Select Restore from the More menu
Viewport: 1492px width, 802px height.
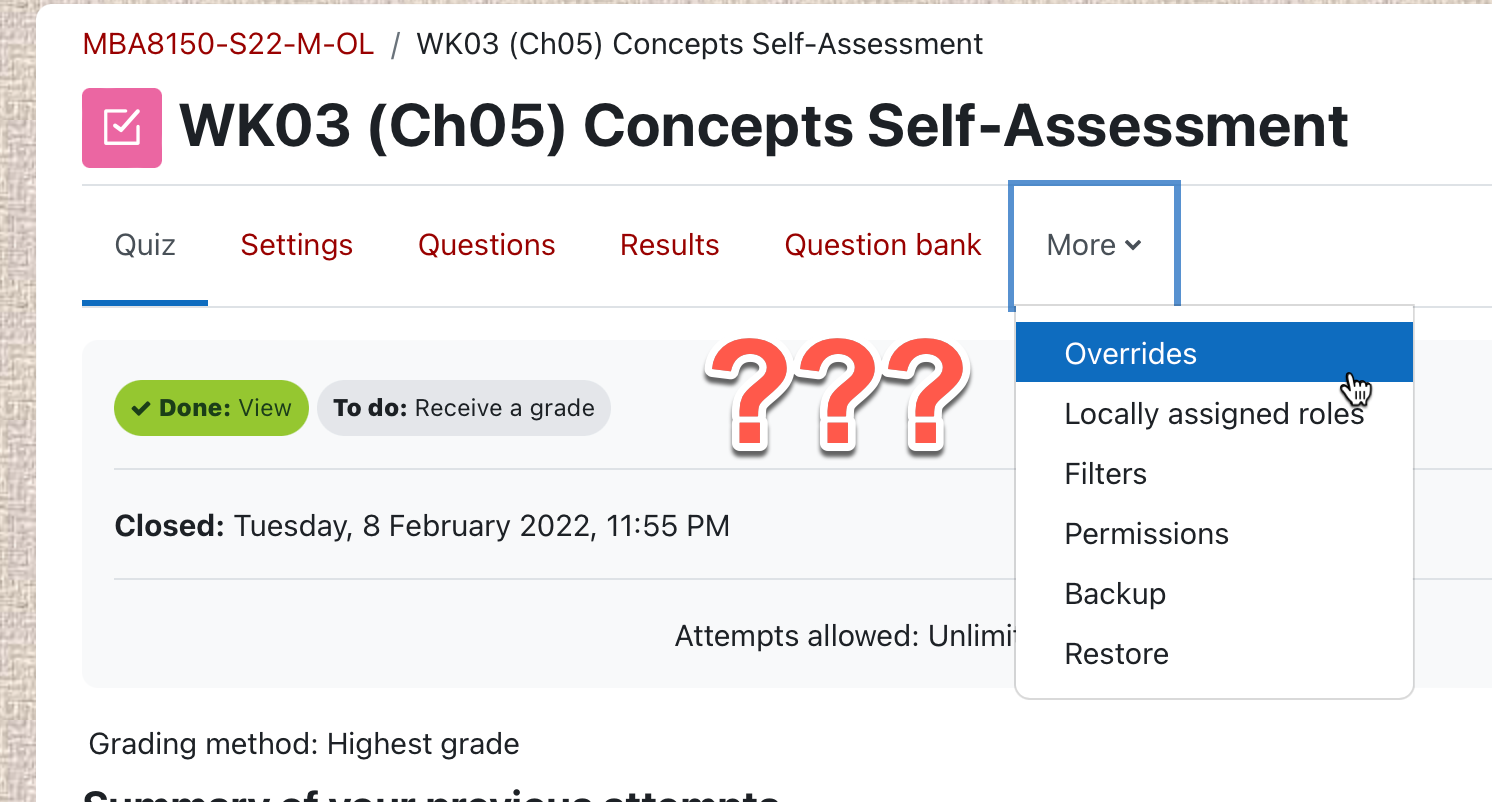[x=1214, y=653]
